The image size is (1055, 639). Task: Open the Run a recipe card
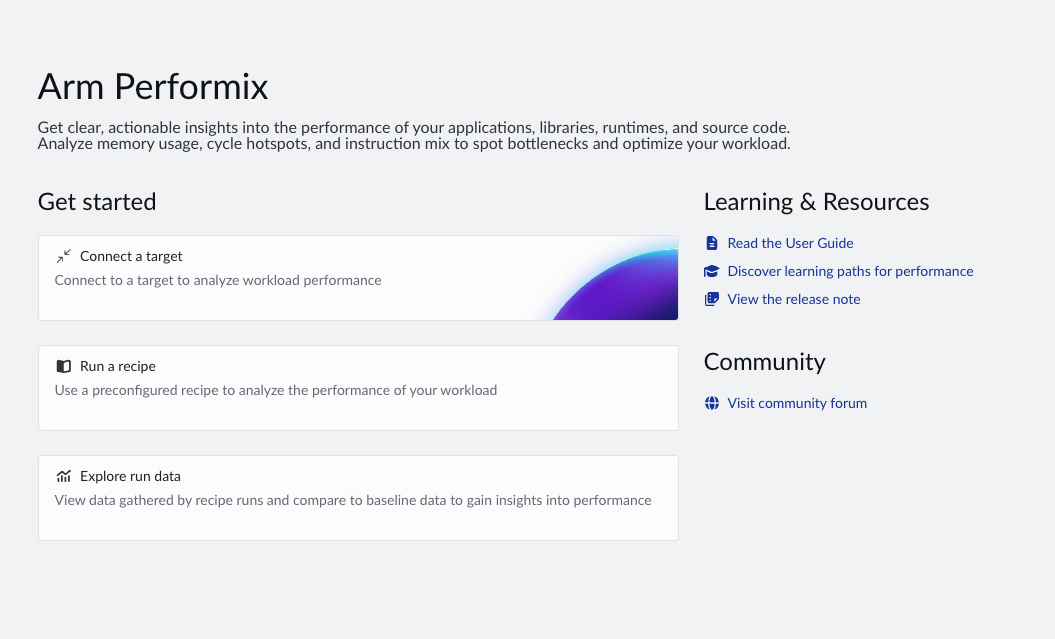point(358,388)
